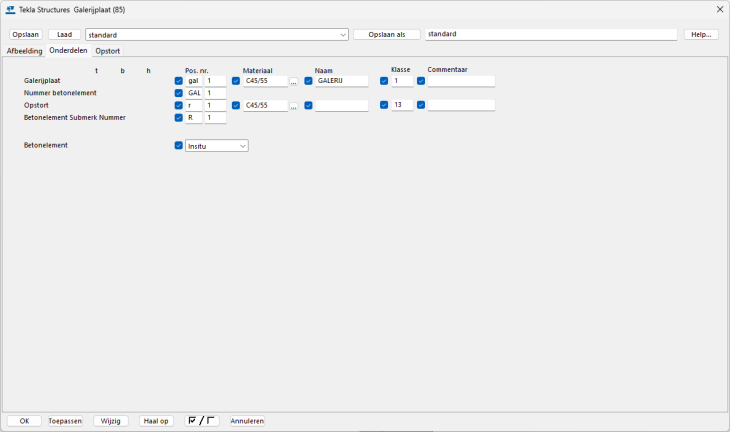This screenshot has height=432, width=730.
Task: Toggle Galerijplaat Commentaar checkbox
Action: [x=421, y=81]
